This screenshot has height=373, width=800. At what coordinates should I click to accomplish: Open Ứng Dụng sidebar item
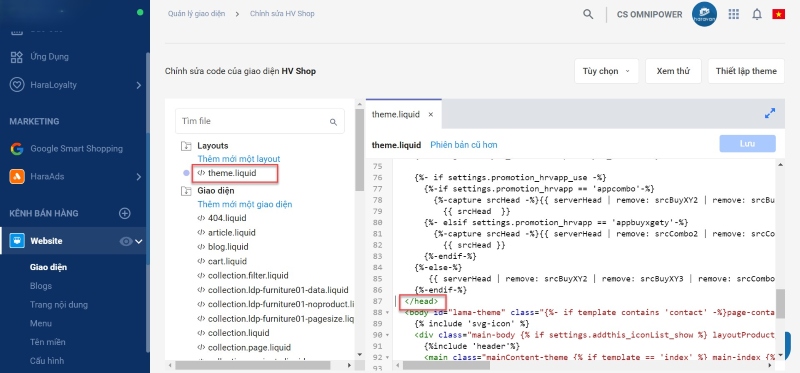(x=49, y=57)
